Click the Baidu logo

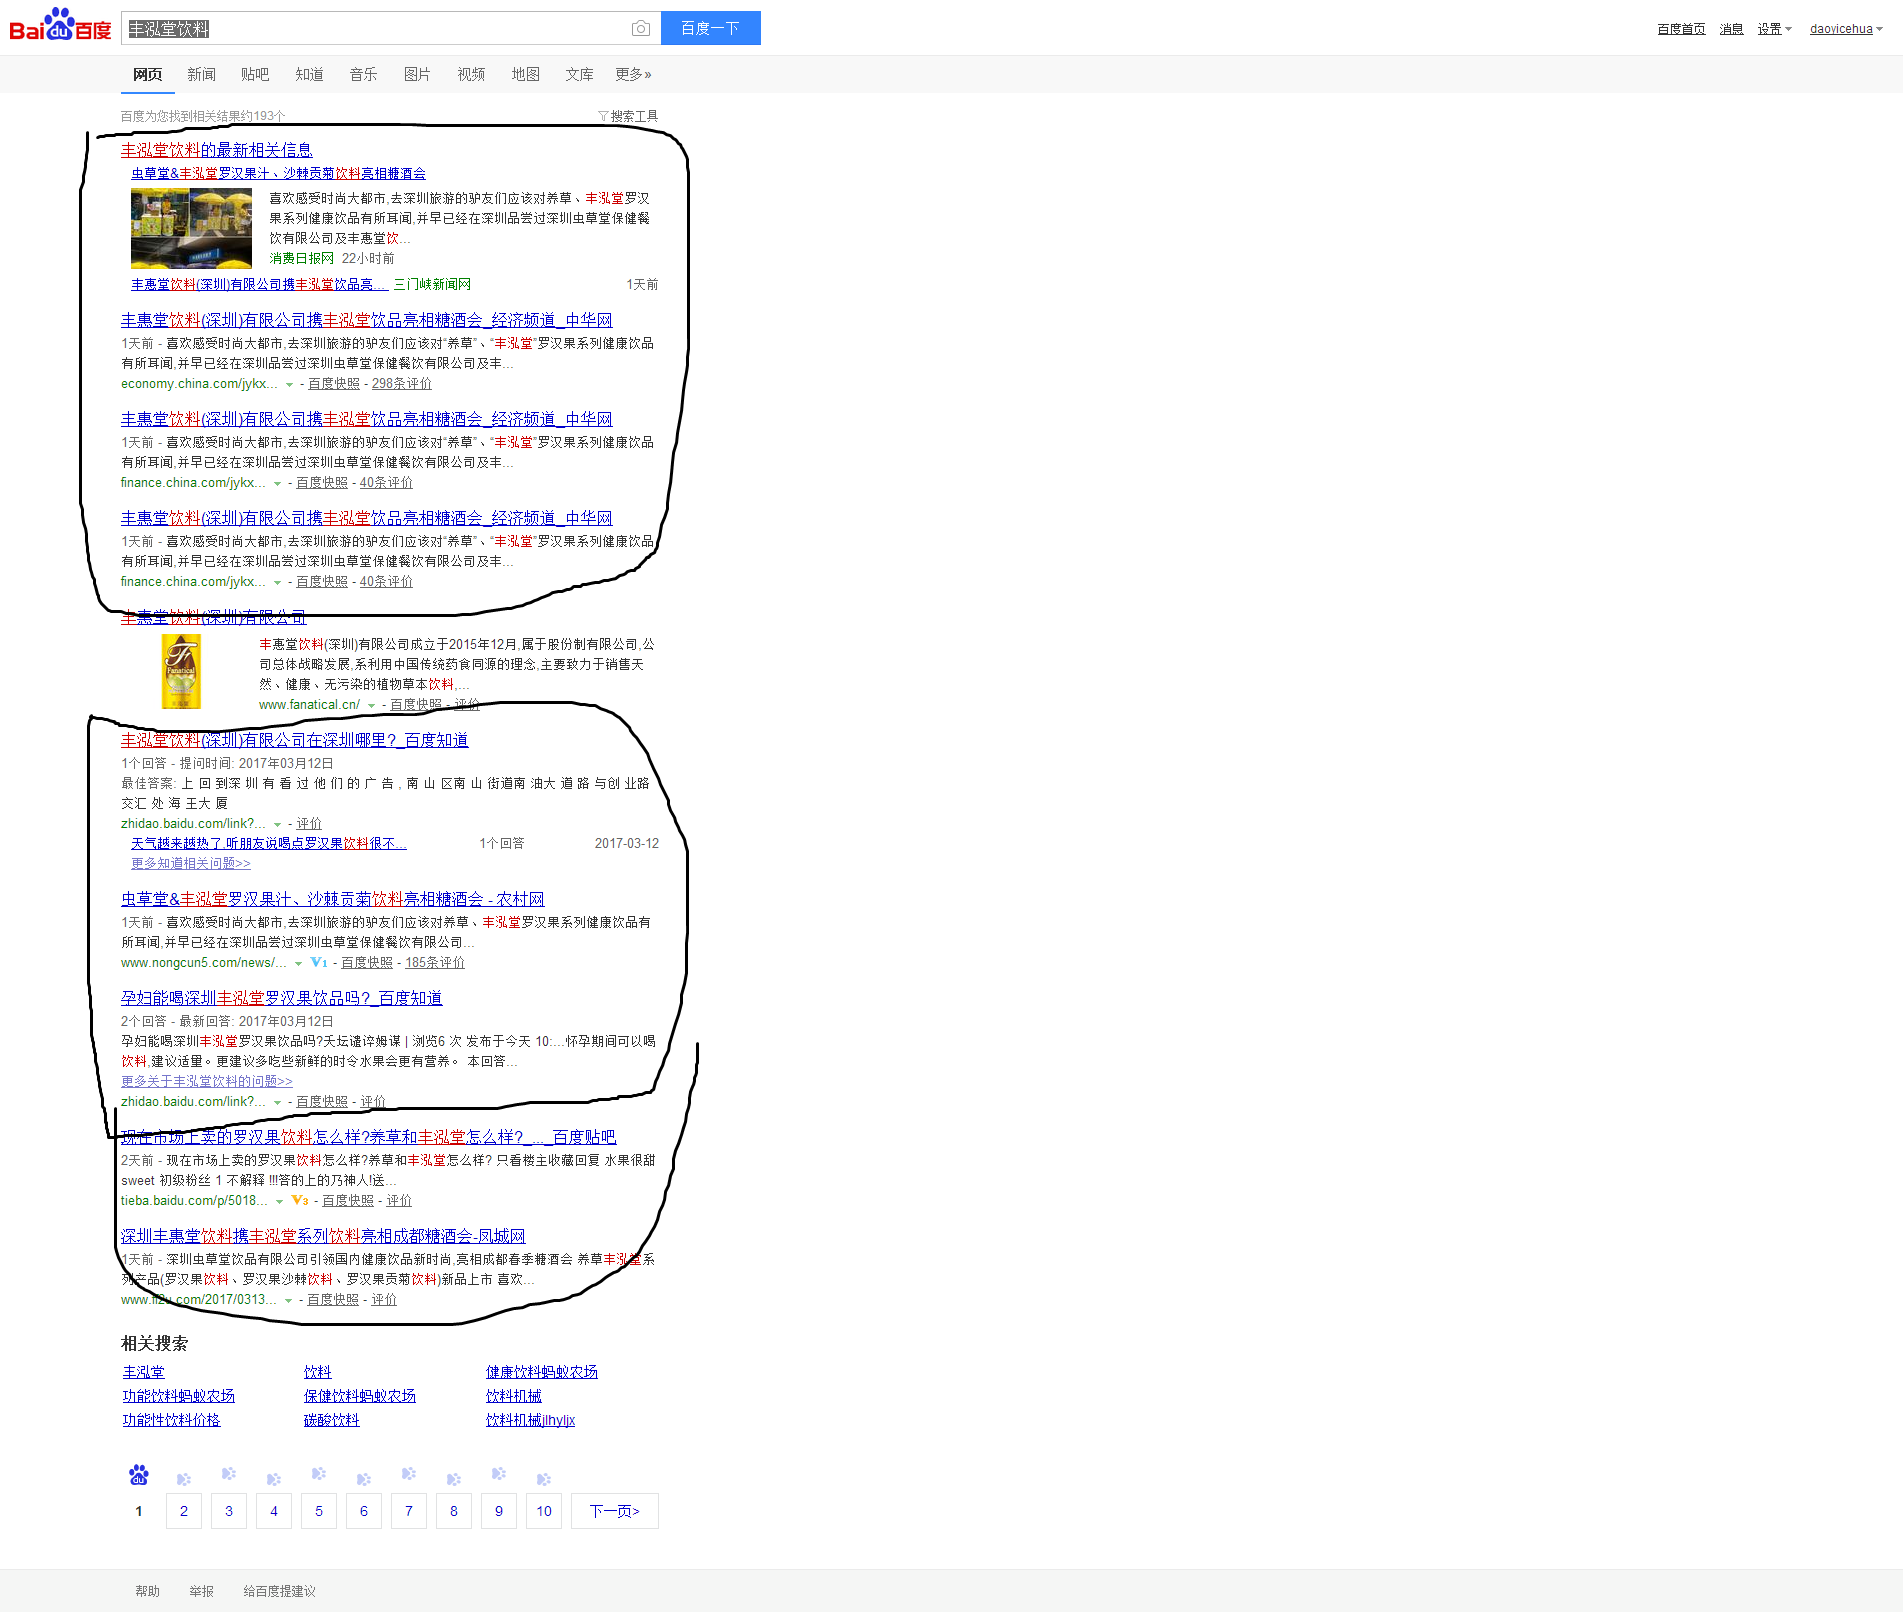[60, 25]
